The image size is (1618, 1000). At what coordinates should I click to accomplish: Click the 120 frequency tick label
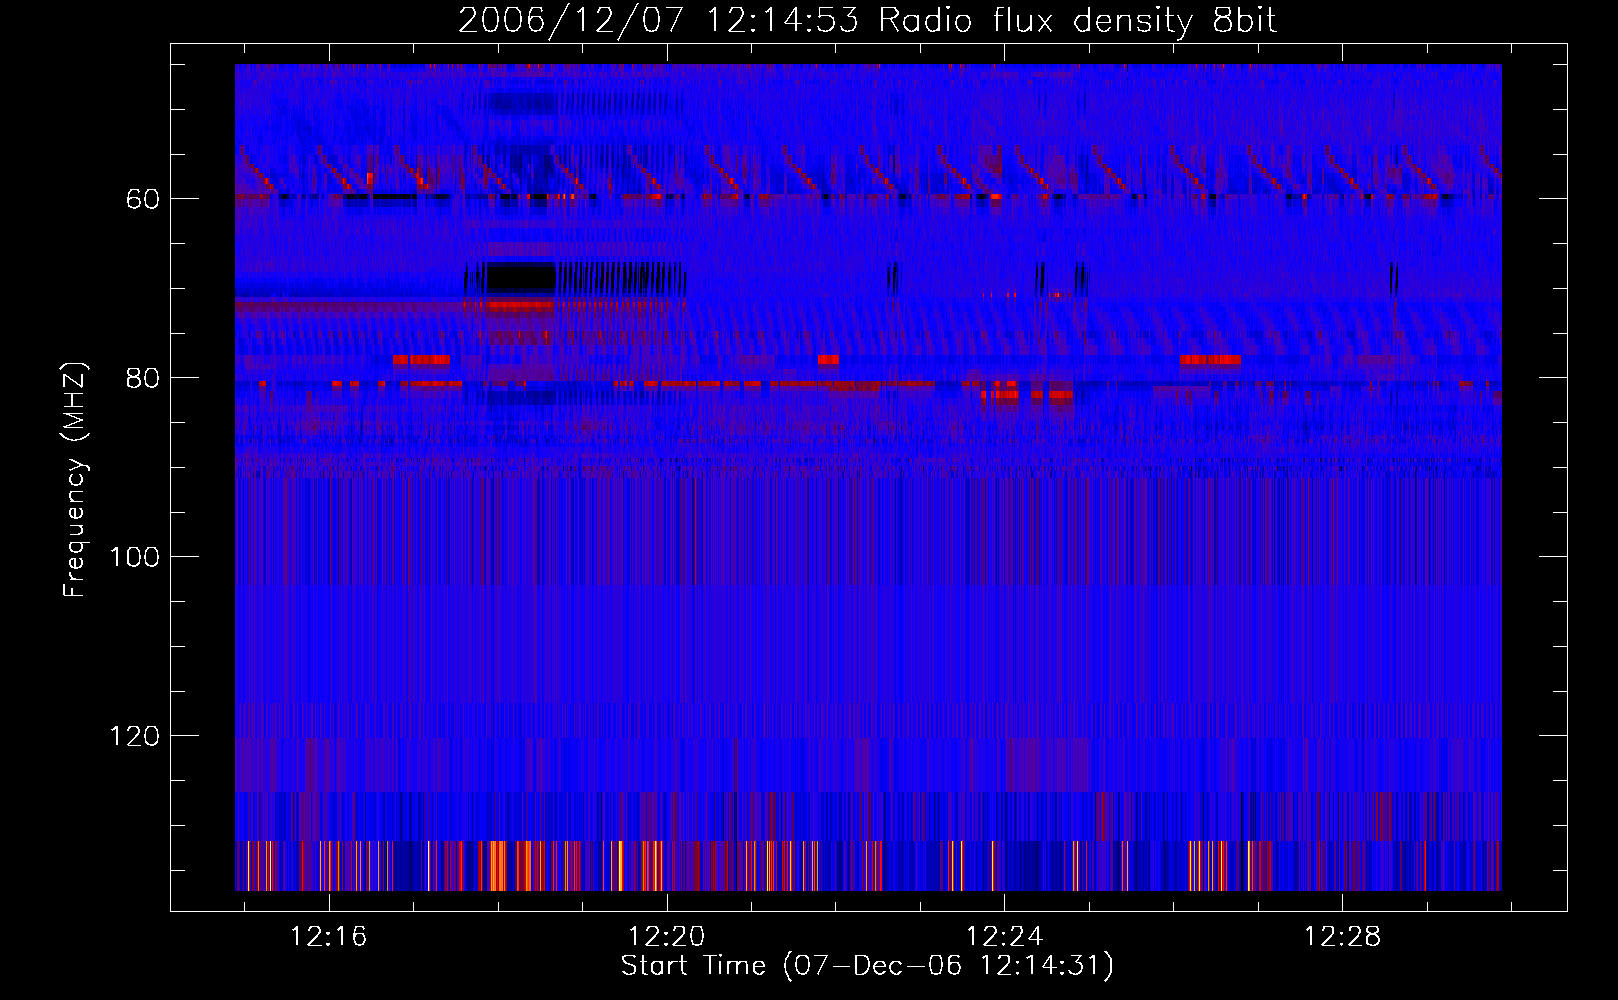coord(134,736)
